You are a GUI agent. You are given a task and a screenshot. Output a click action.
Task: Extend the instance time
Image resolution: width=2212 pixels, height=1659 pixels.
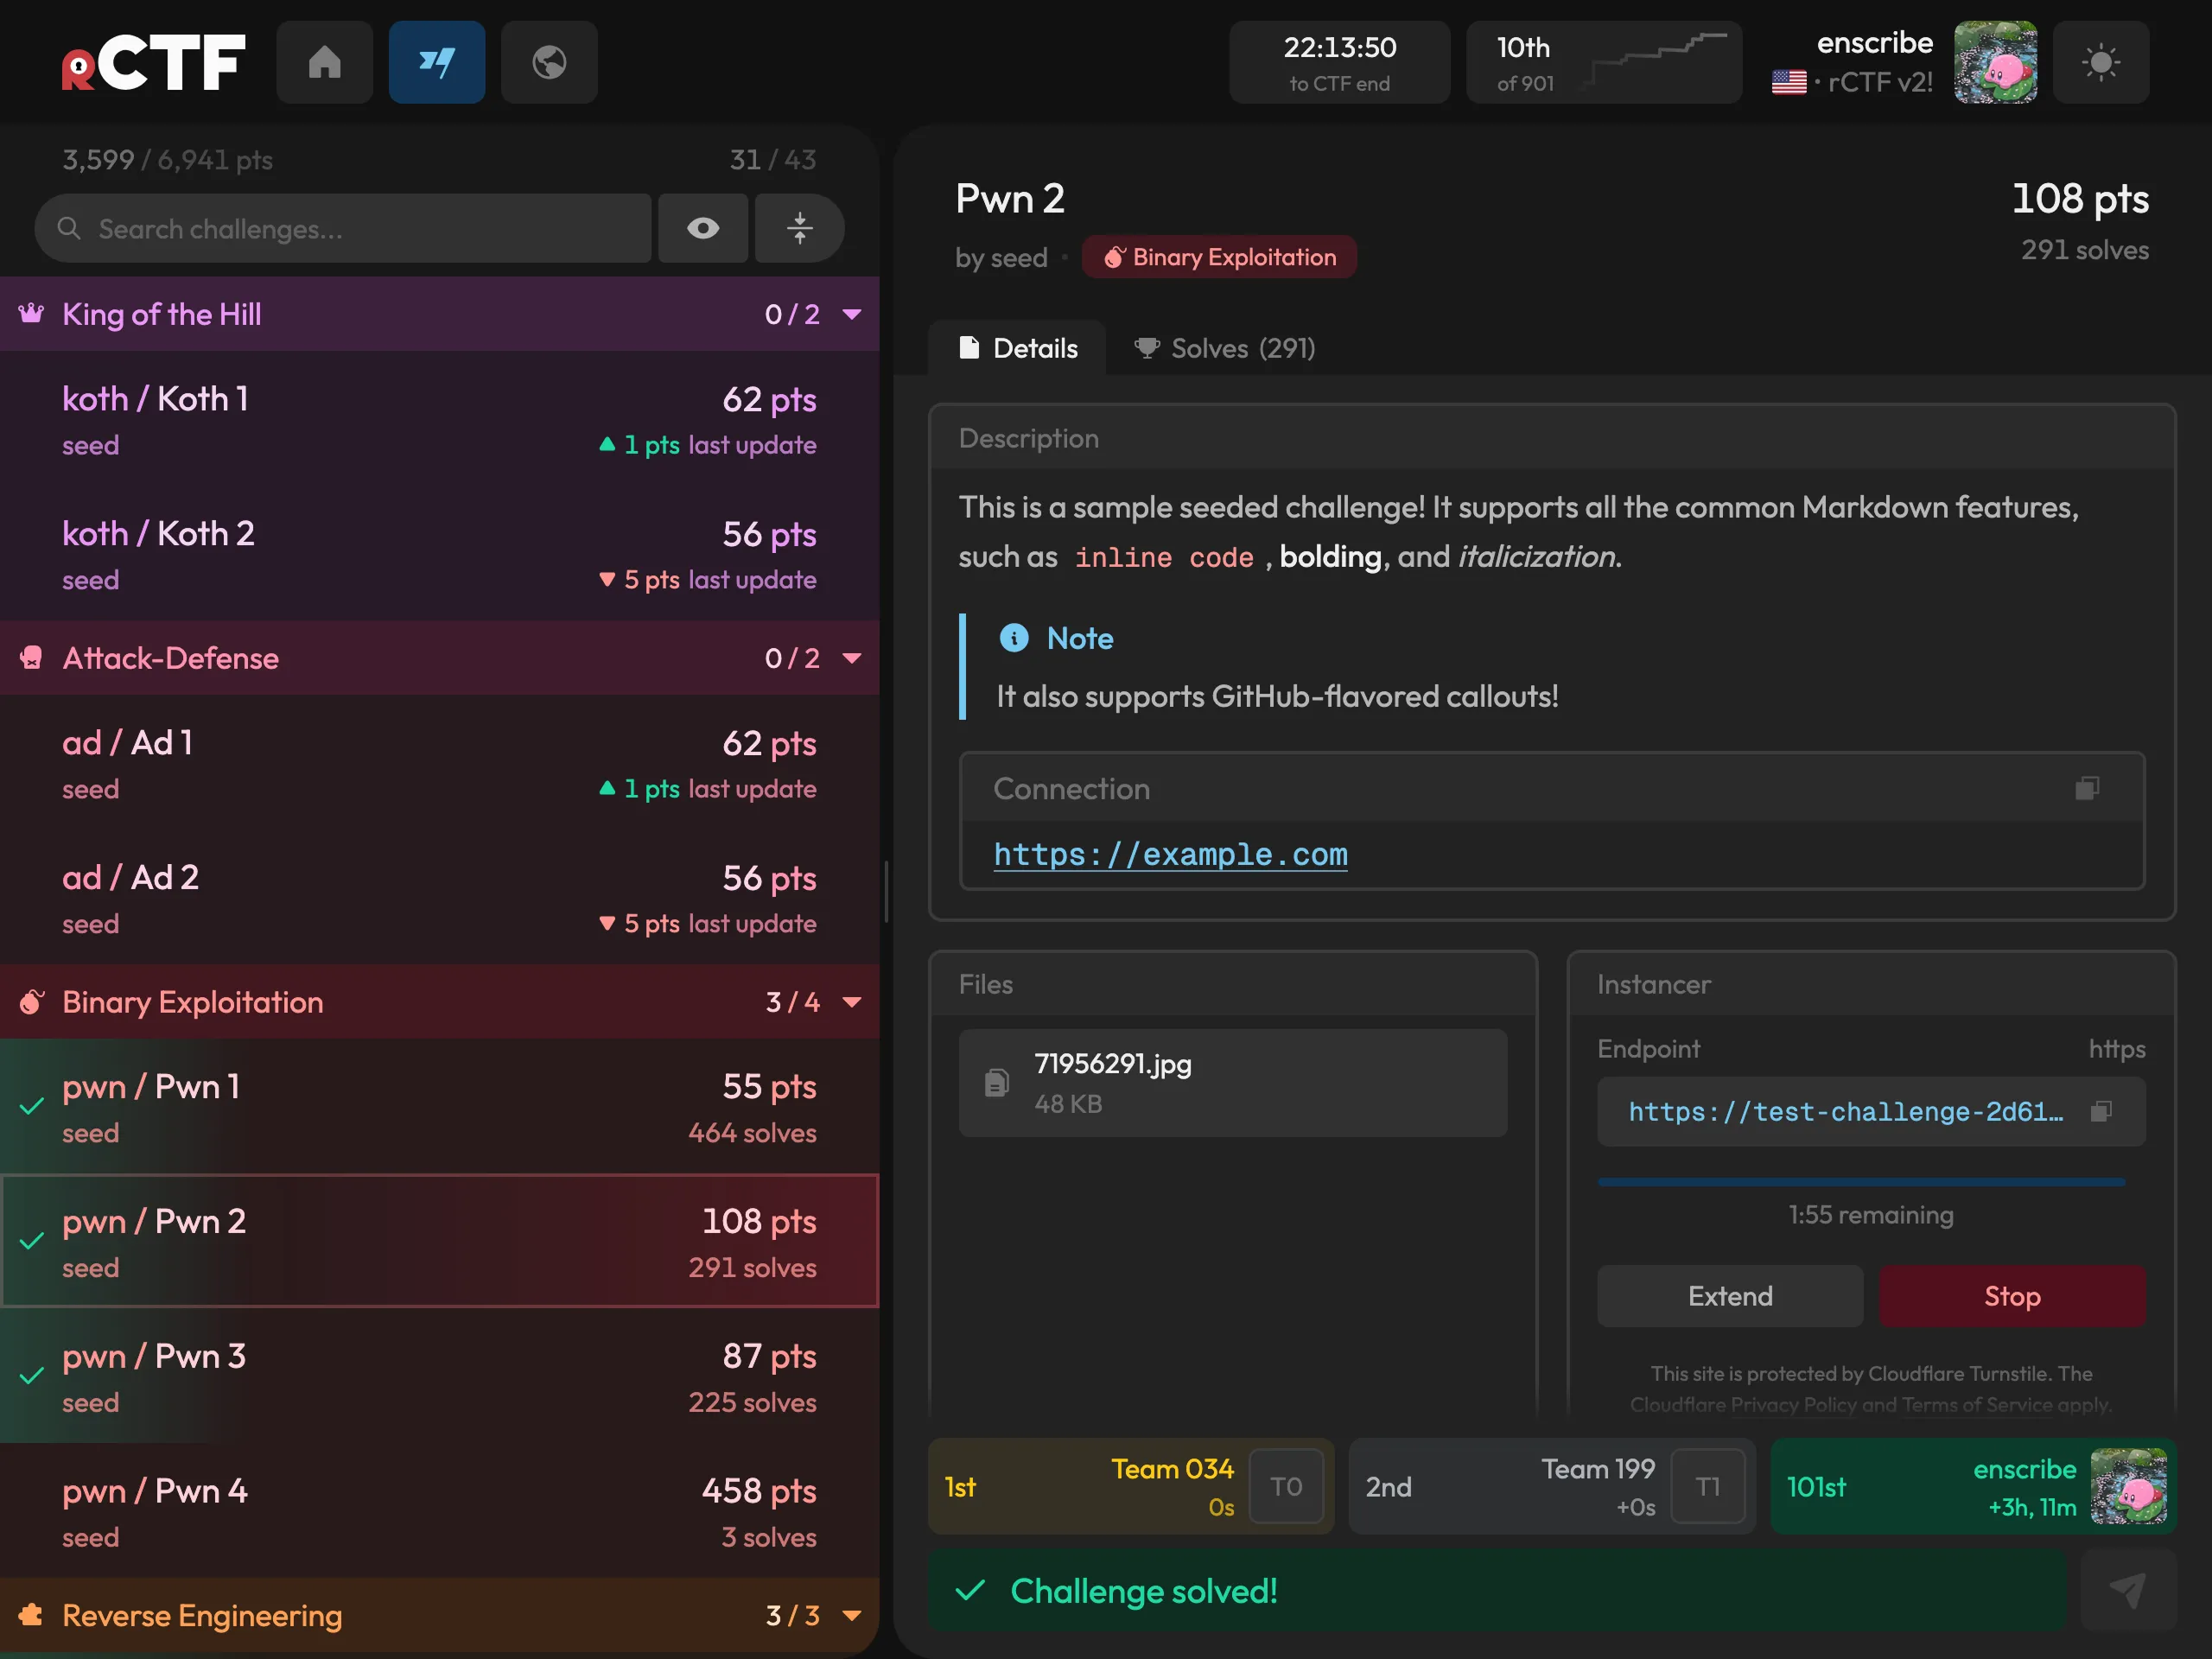(x=1730, y=1296)
